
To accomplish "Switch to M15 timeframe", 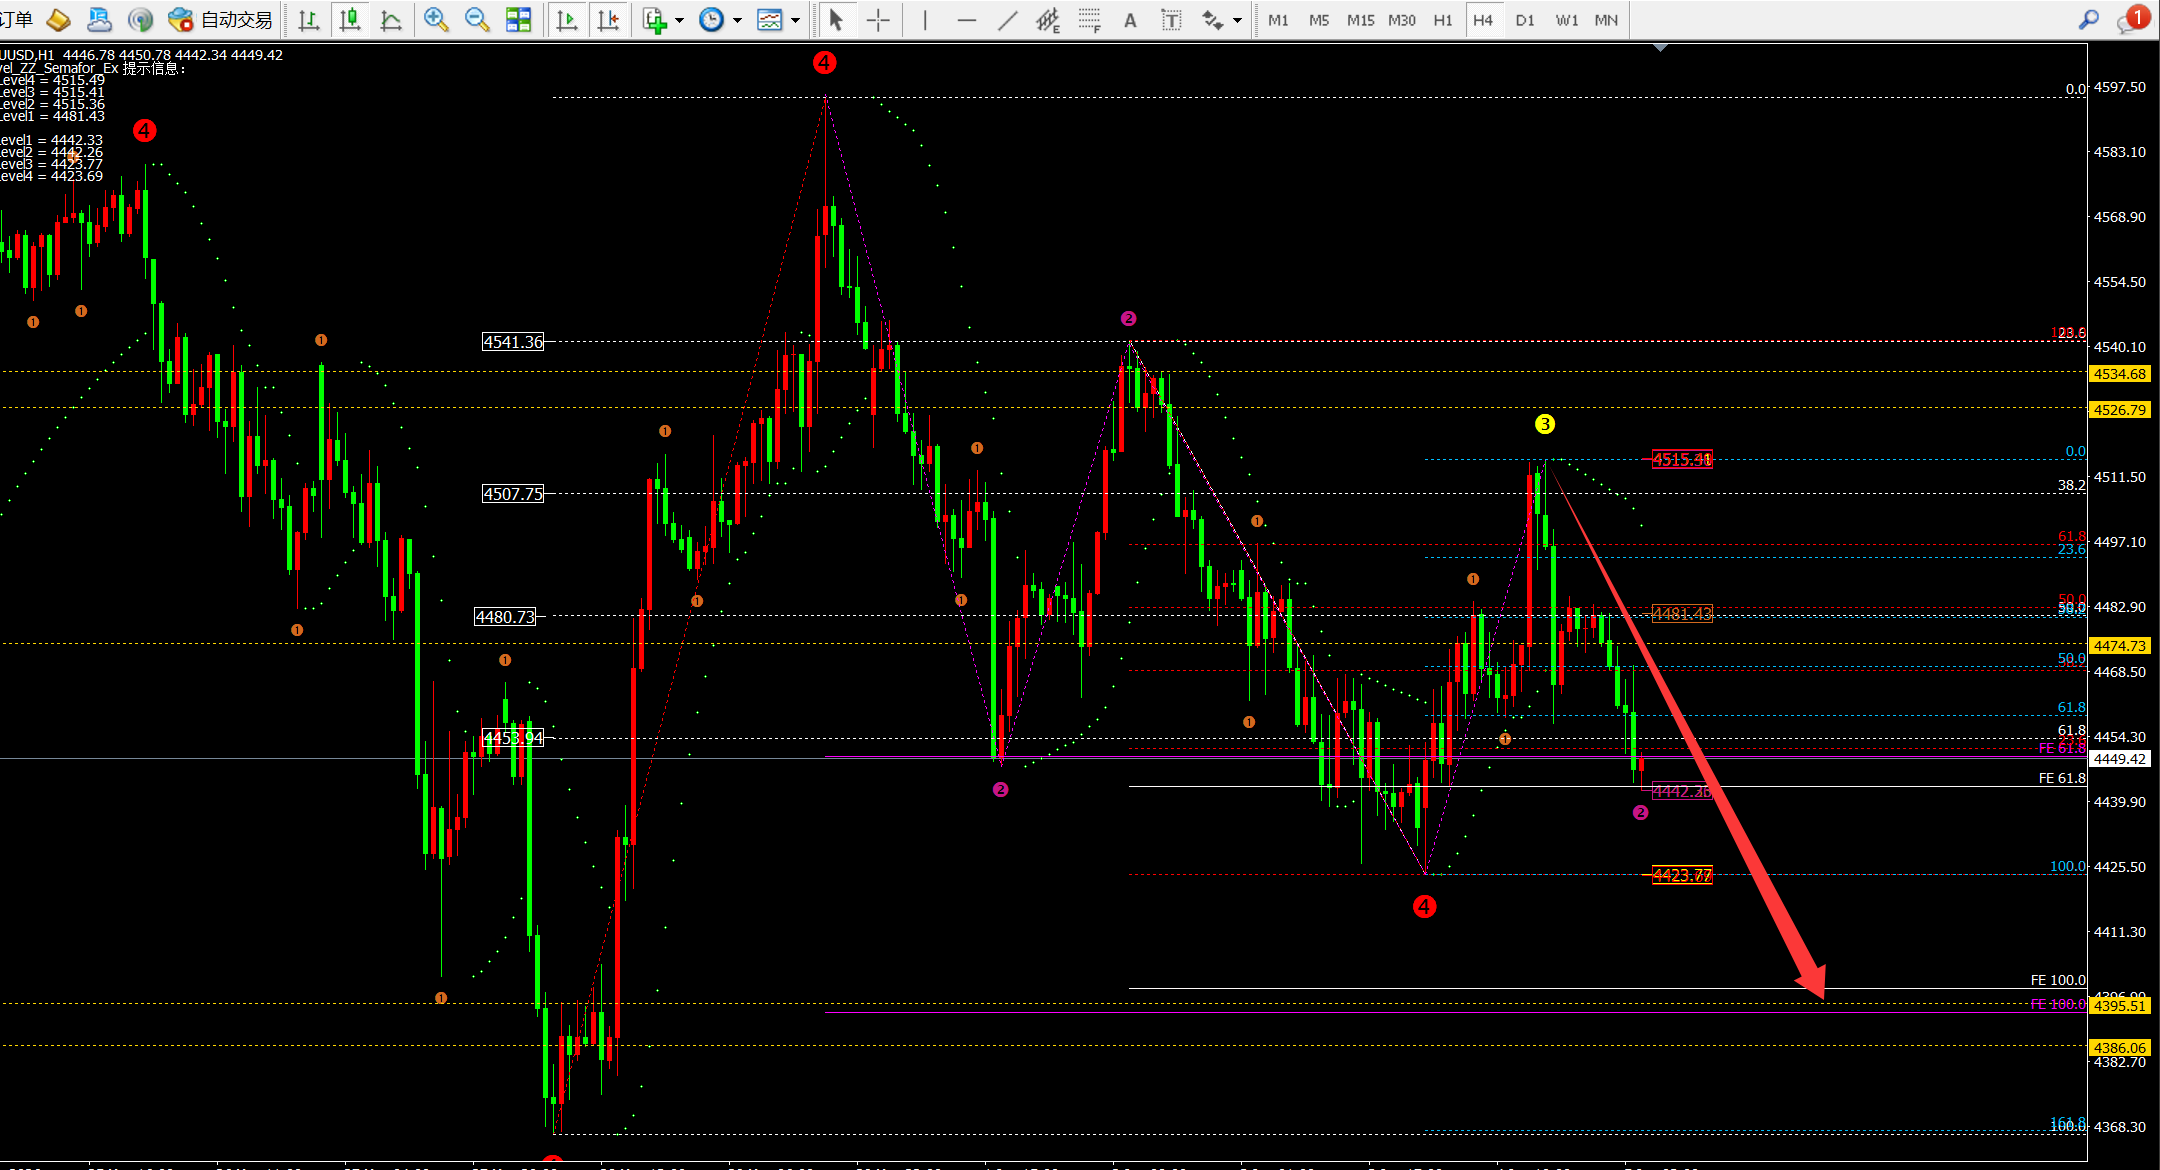I will pos(1360,20).
